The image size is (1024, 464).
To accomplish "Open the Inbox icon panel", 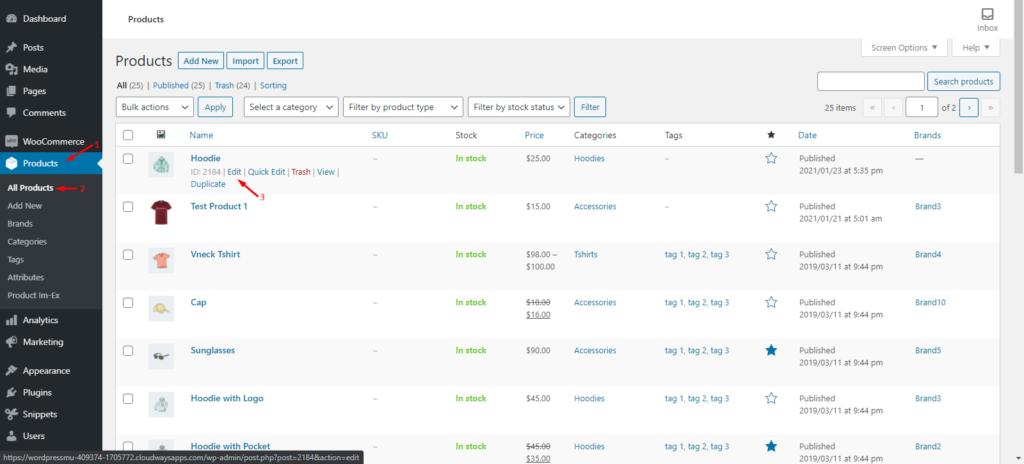I will tap(987, 15).
